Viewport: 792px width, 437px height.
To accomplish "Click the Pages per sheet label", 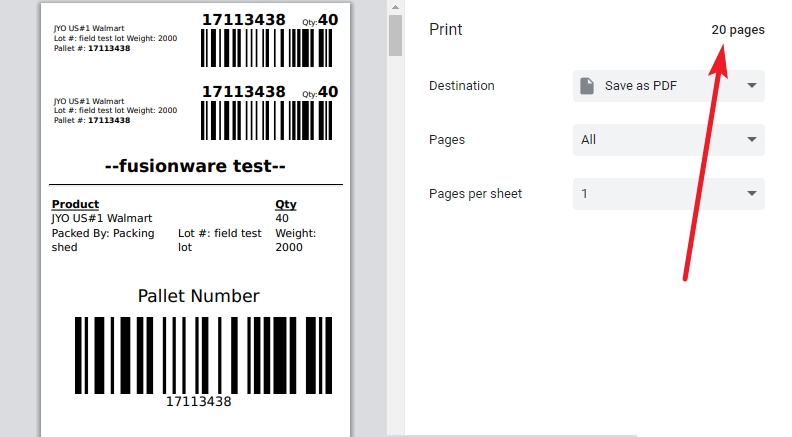I will (475, 194).
